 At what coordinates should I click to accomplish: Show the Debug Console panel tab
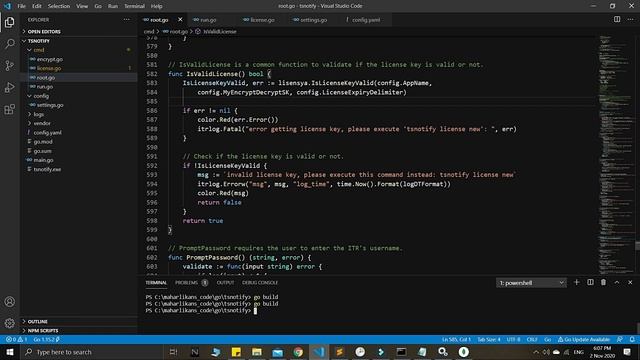click(x=260, y=282)
